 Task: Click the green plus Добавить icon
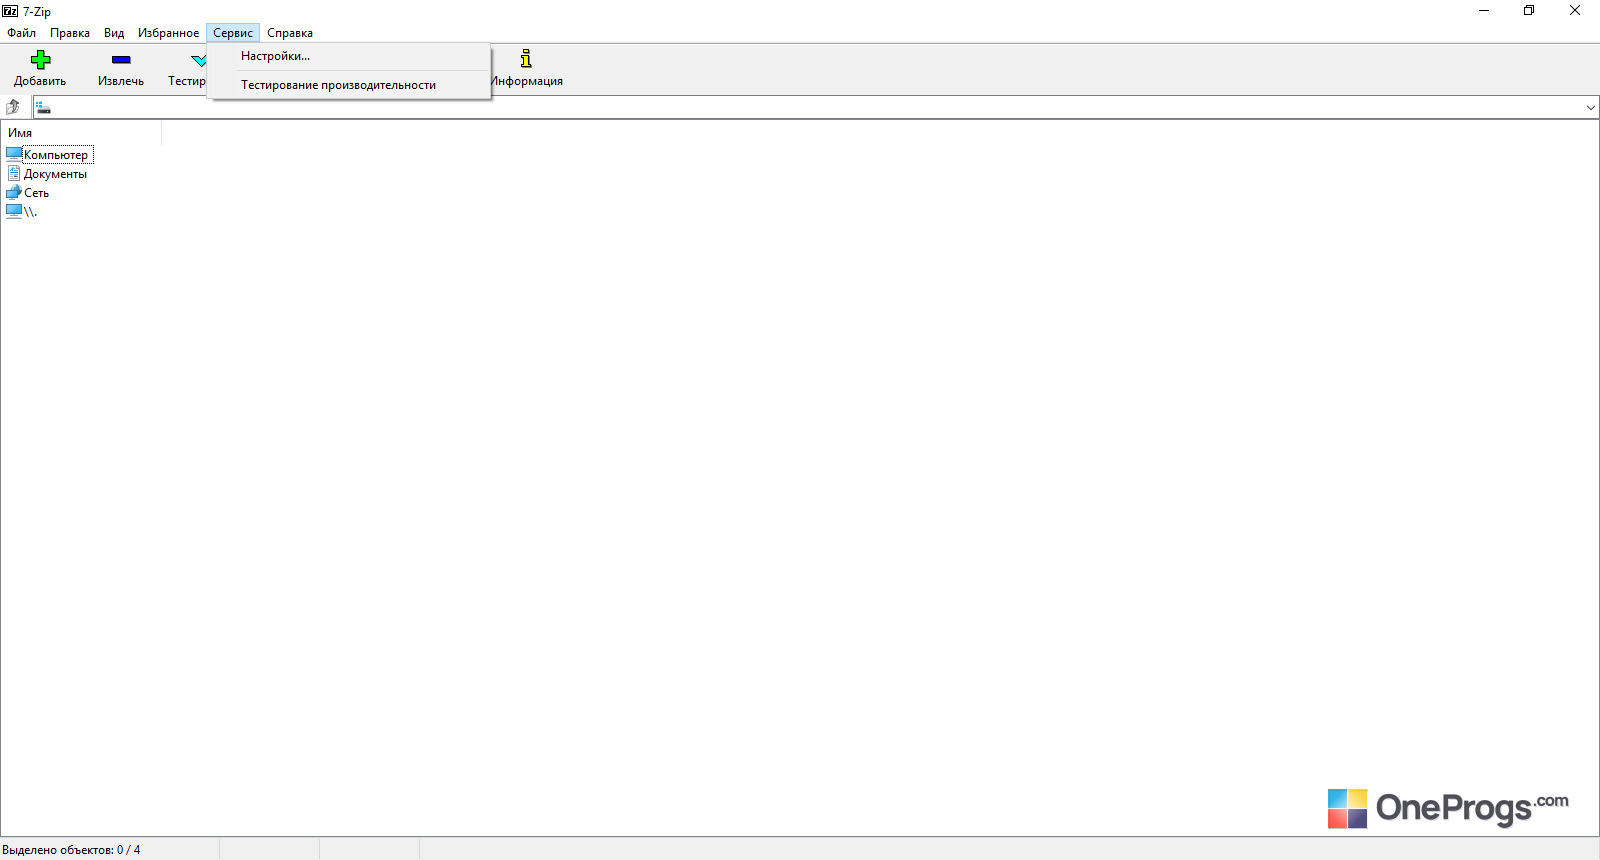[40, 60]
